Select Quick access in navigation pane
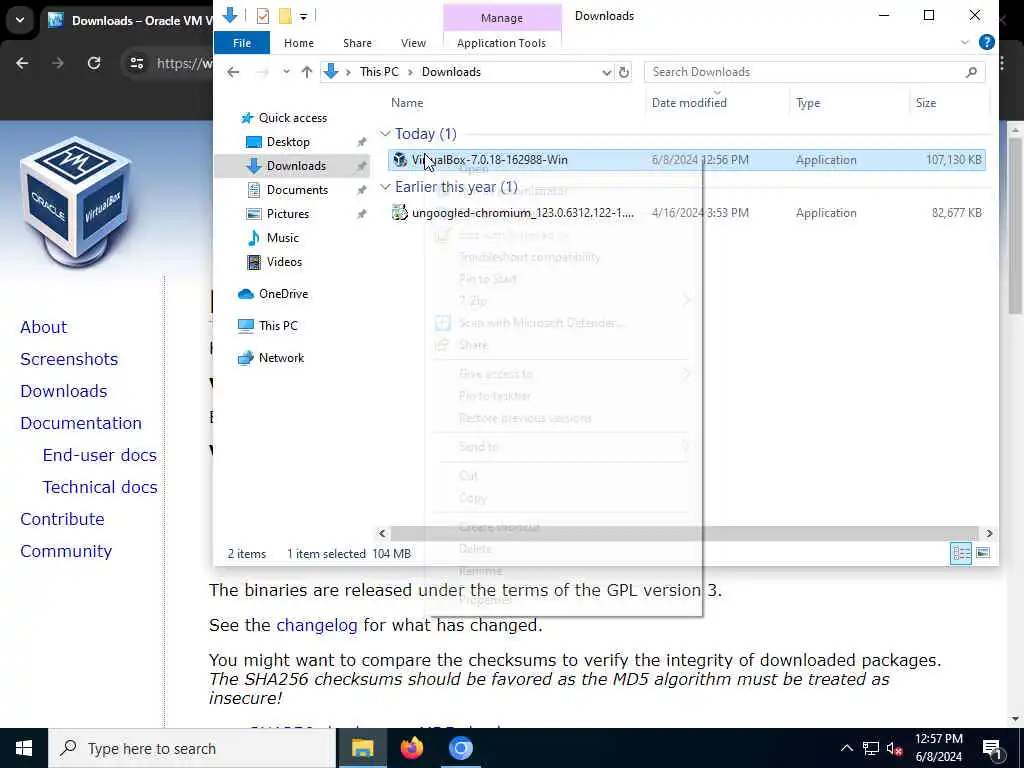1024x768 pixels. [293, 118]
